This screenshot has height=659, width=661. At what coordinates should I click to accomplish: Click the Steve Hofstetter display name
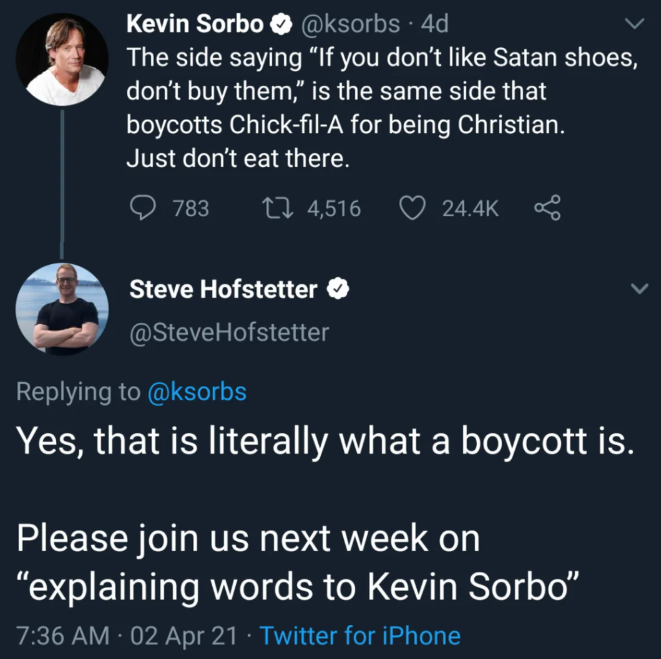[x=223, y=291]
